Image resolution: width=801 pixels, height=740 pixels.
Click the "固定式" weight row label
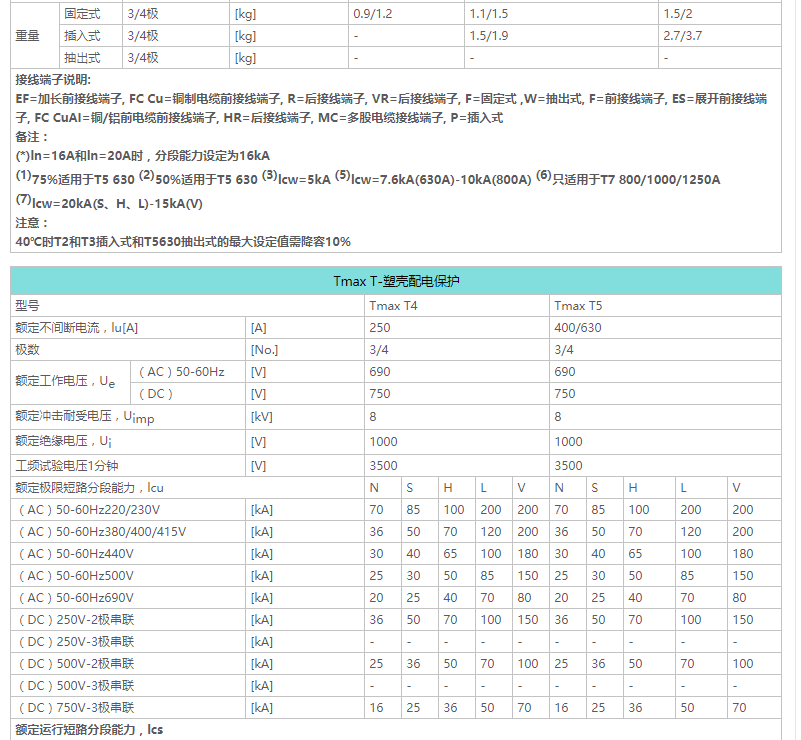pyautogui.click(x=82, y=14)
